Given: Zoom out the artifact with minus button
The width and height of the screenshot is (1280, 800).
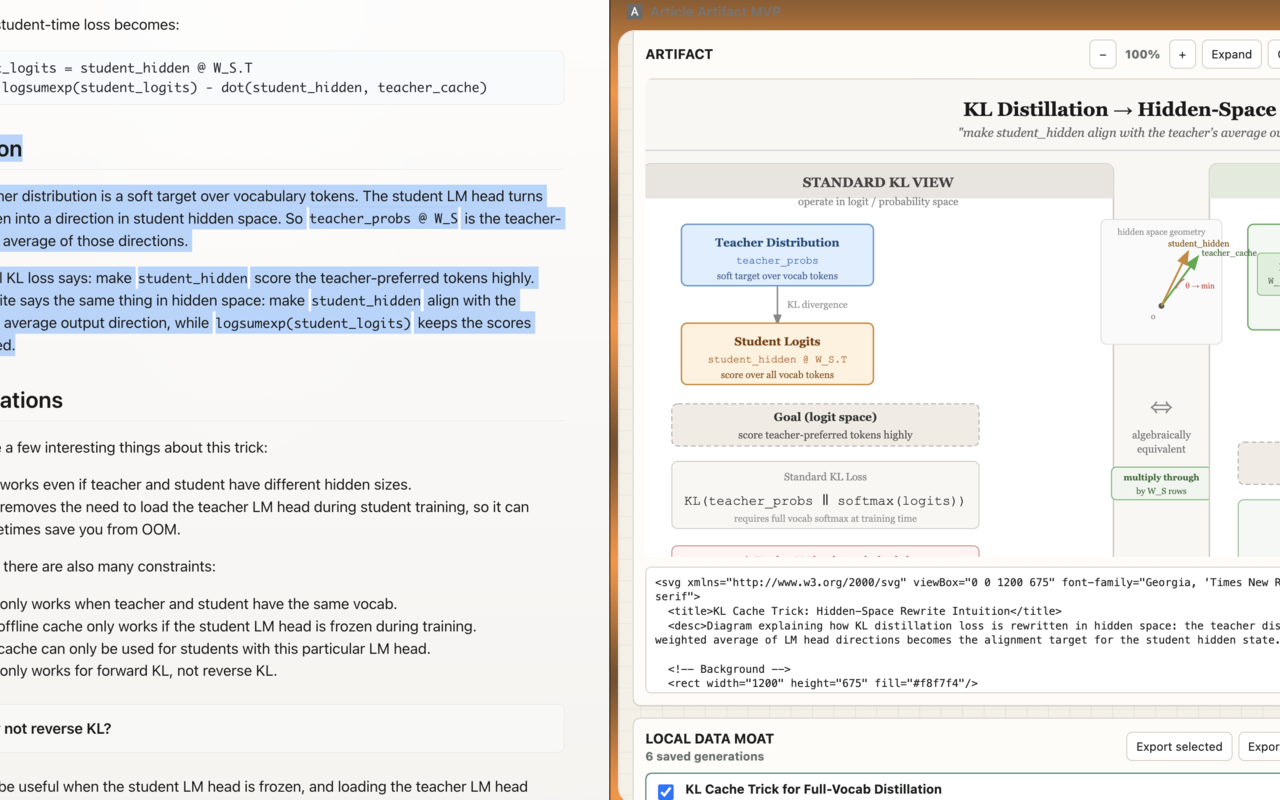Looking at the screenshot, I should [x=1102, y=54].
